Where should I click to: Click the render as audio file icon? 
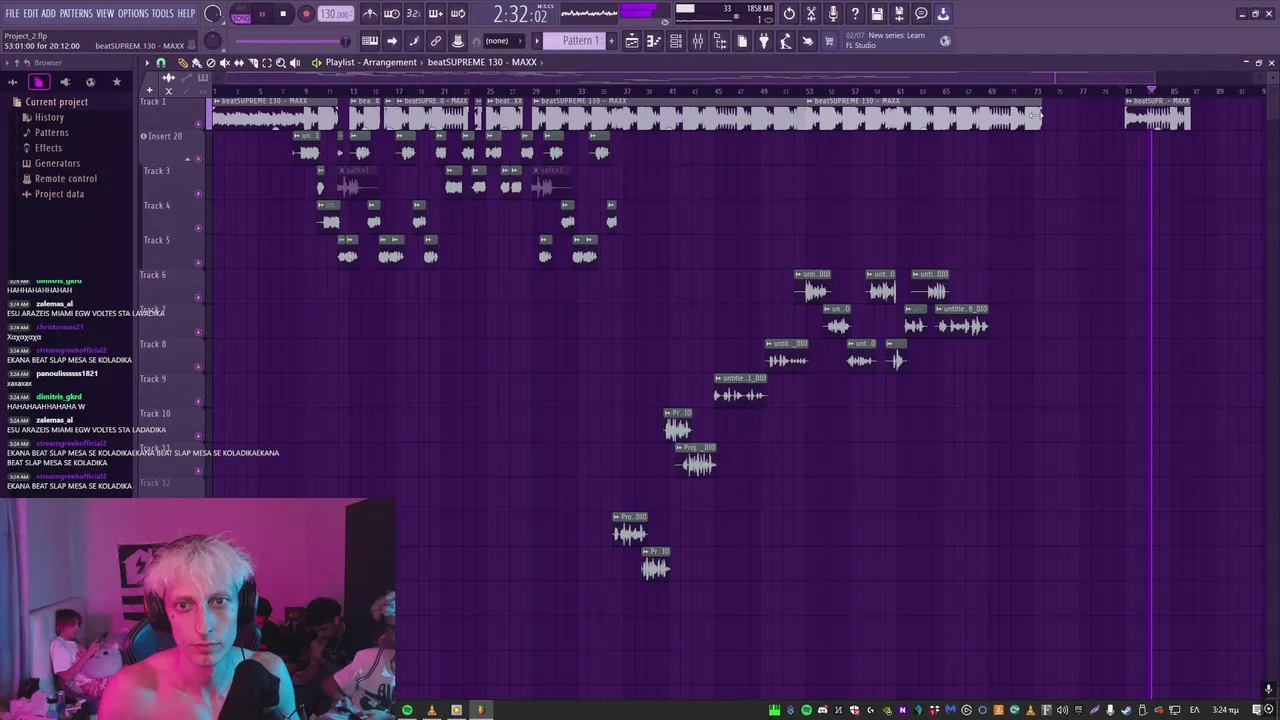(x=899, y=14)
